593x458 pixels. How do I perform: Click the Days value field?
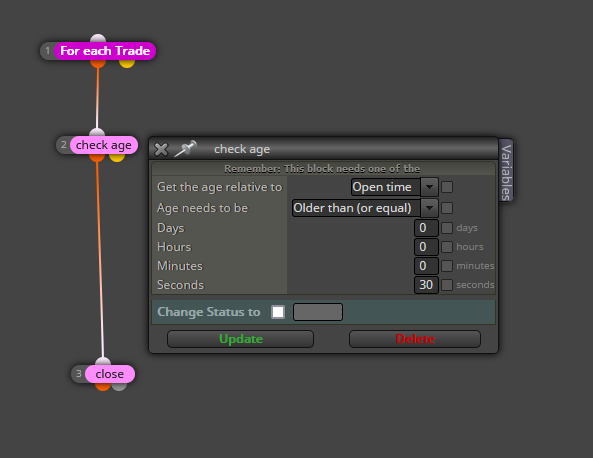click(x=426, y=228)
